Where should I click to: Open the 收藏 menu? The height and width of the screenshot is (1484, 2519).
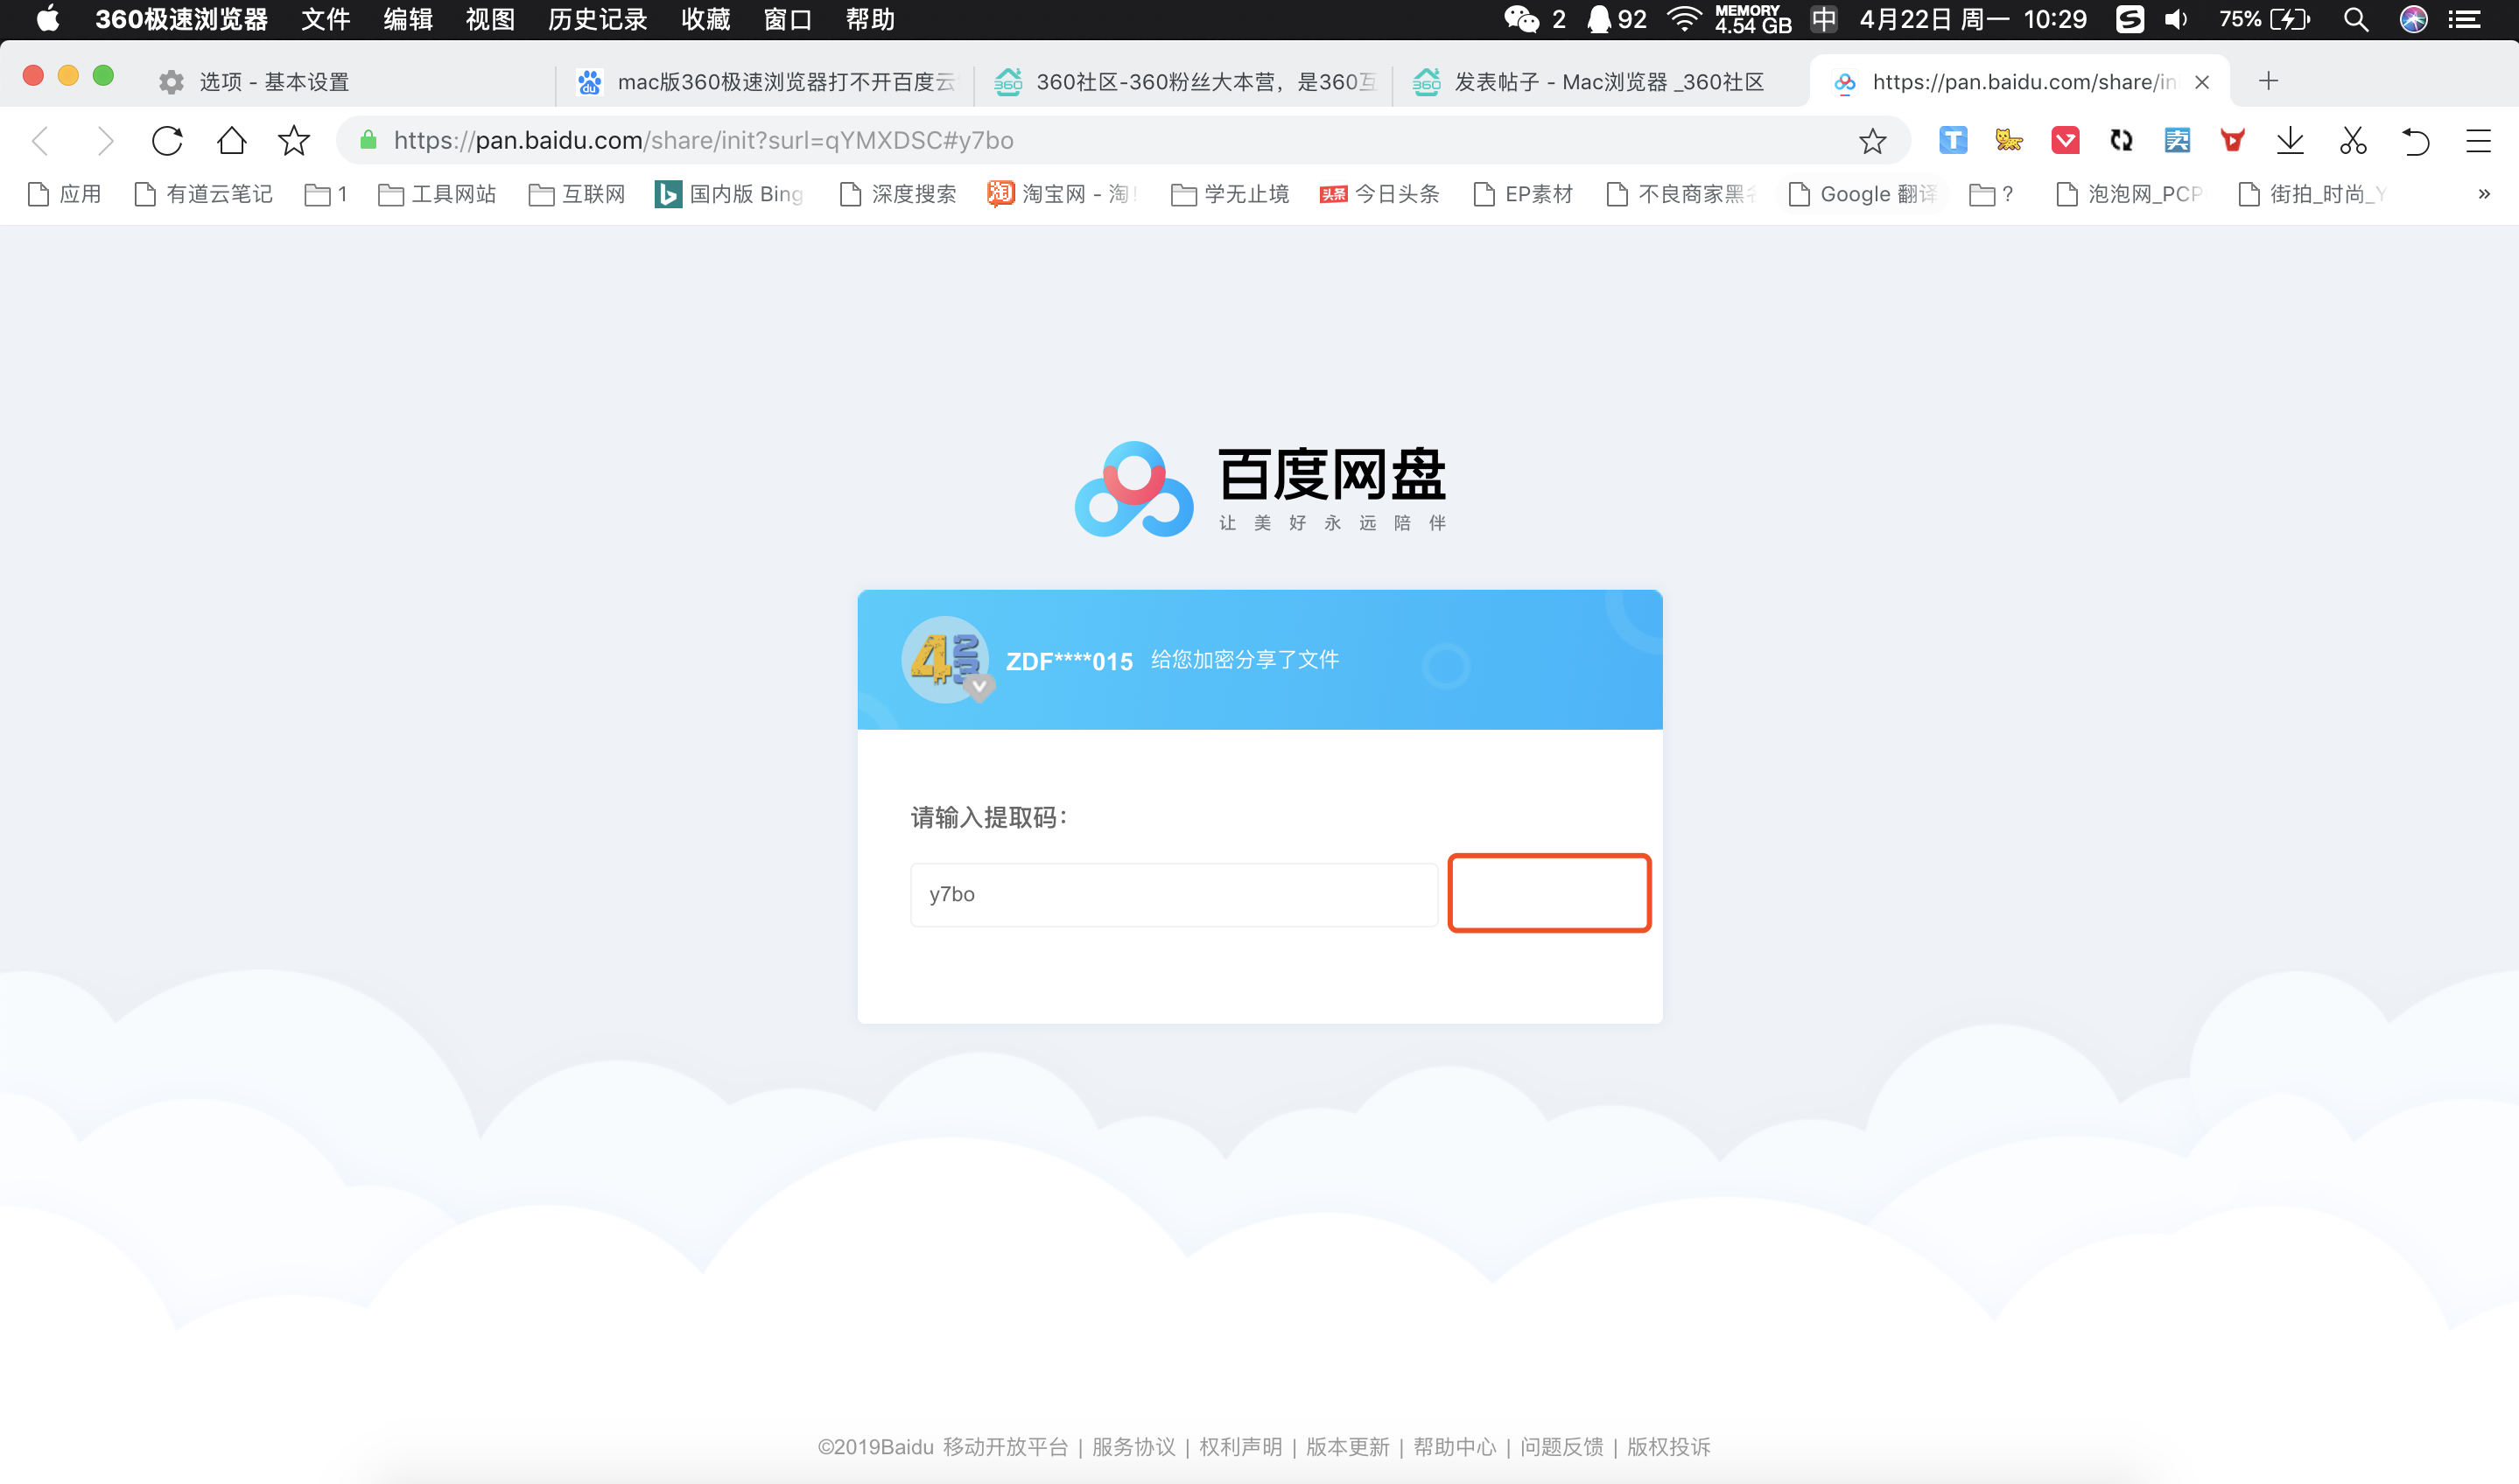point(705,19)
